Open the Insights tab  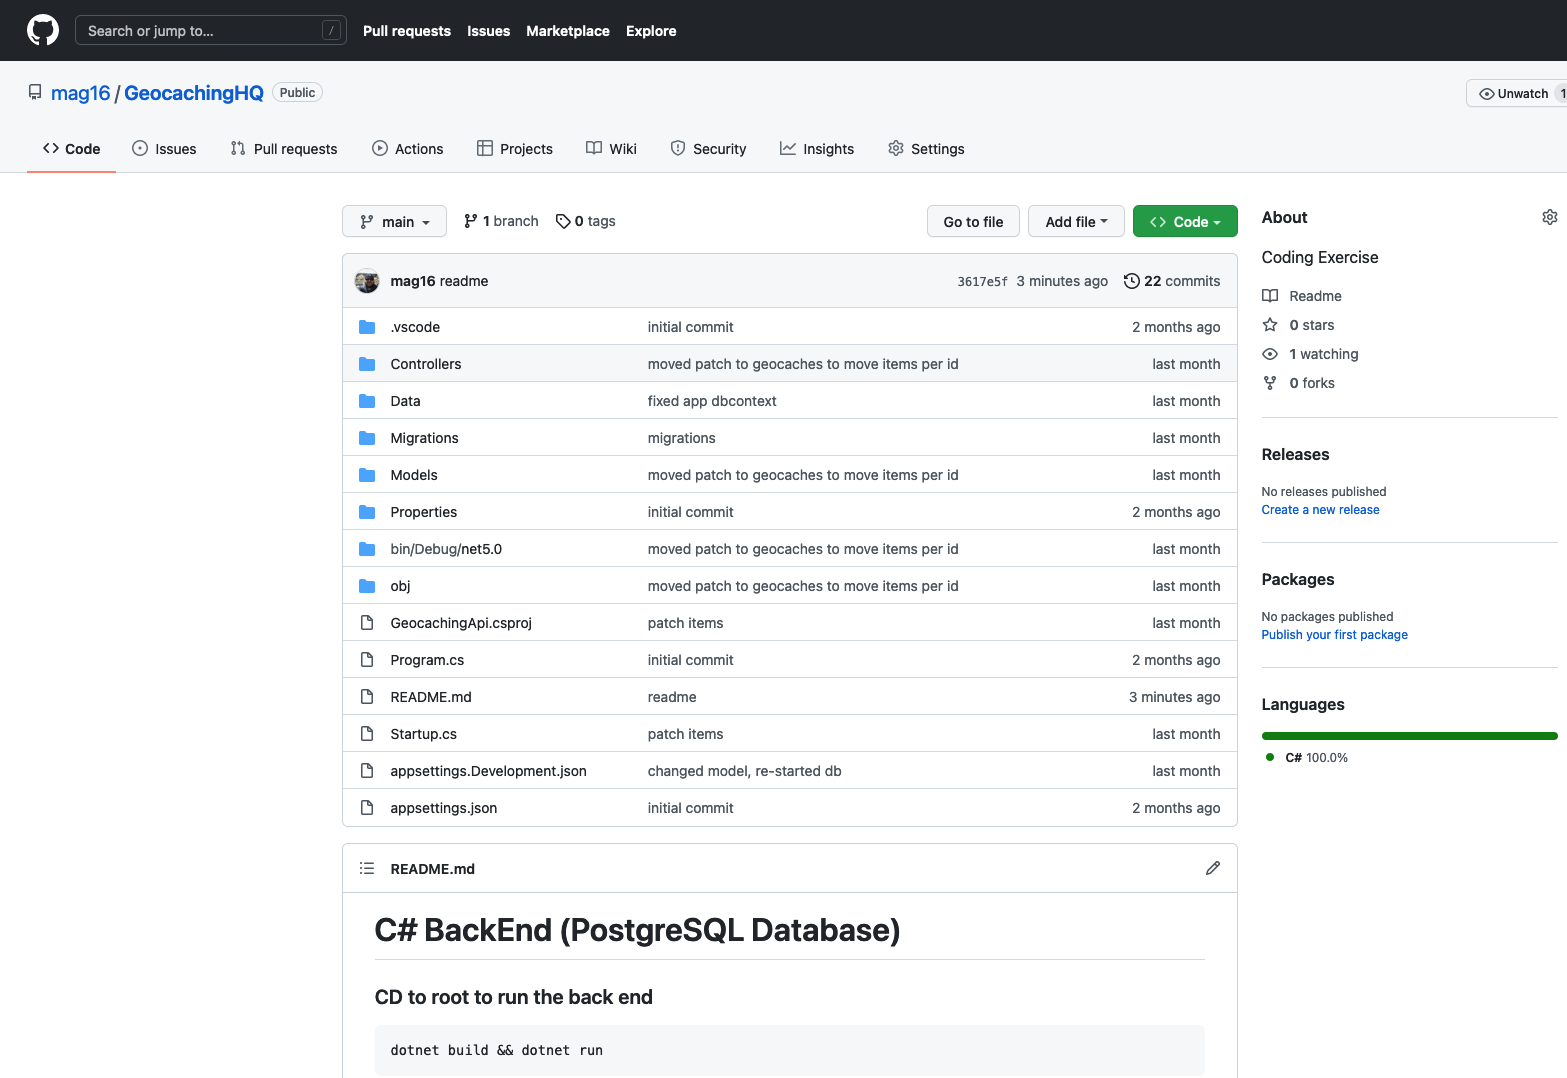pyautogui.click(x=817, y=149)
